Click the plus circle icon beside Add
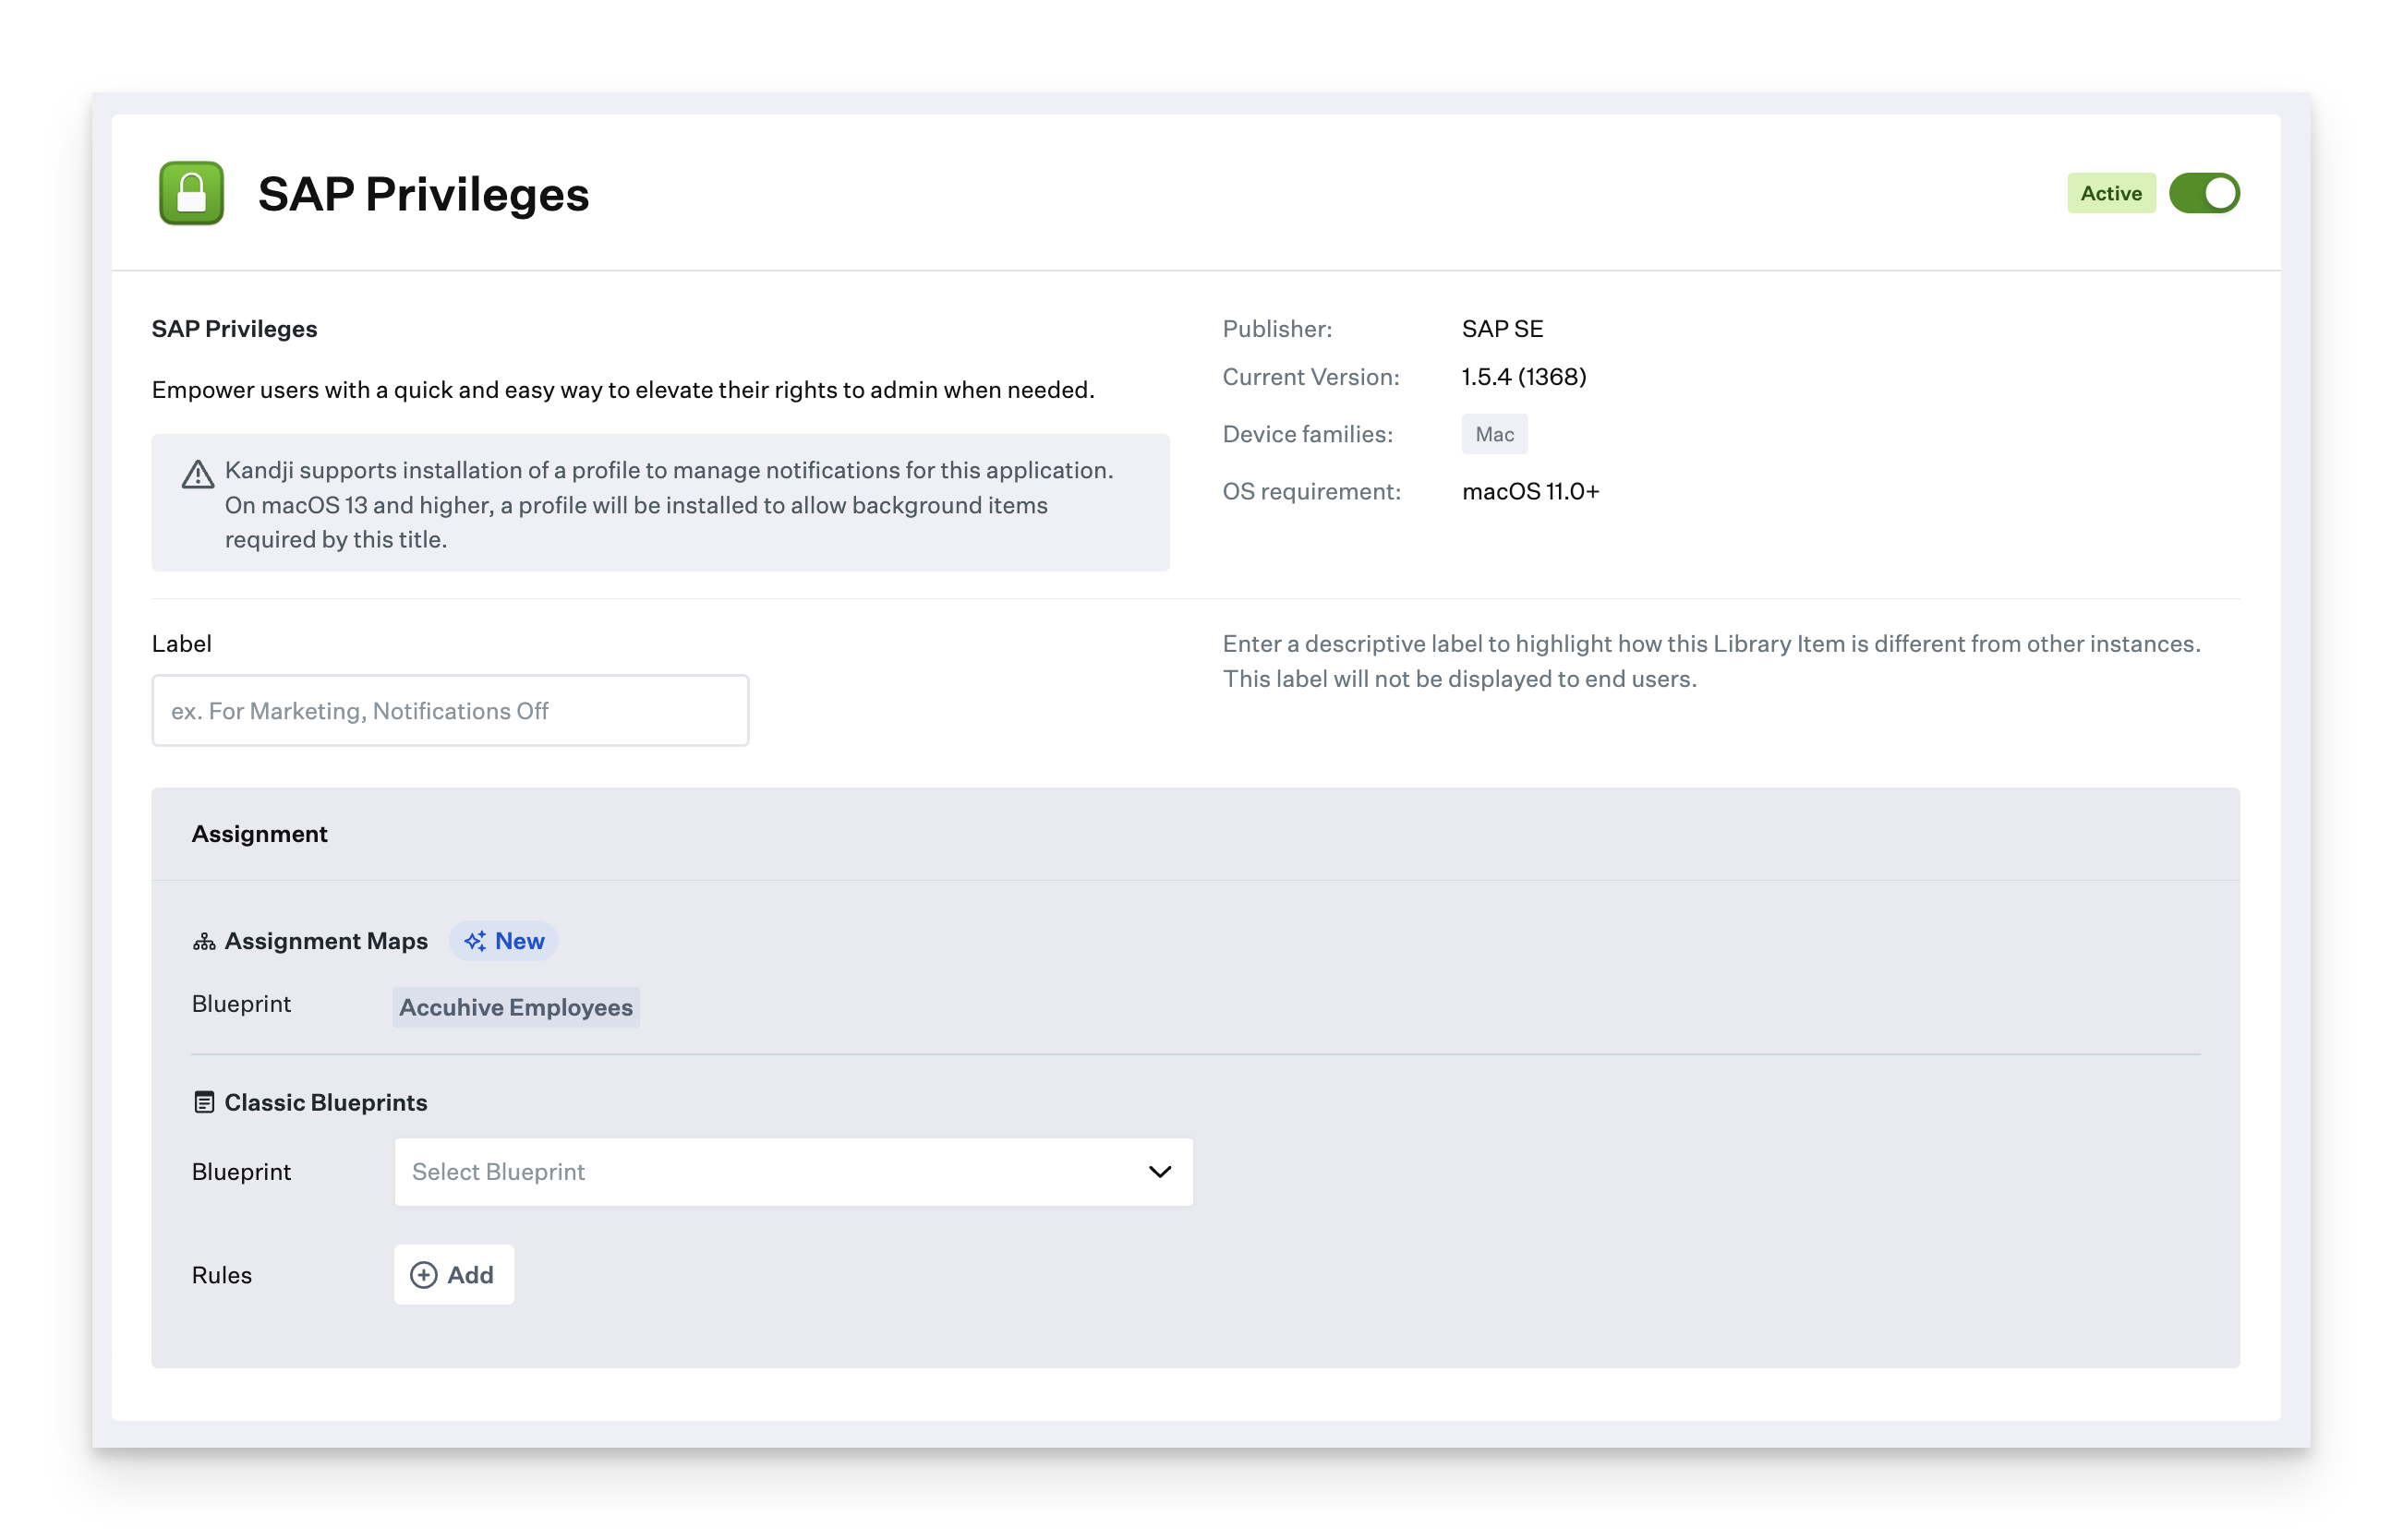This screenshot has height=1540, width=2403. click(424, 1275)
